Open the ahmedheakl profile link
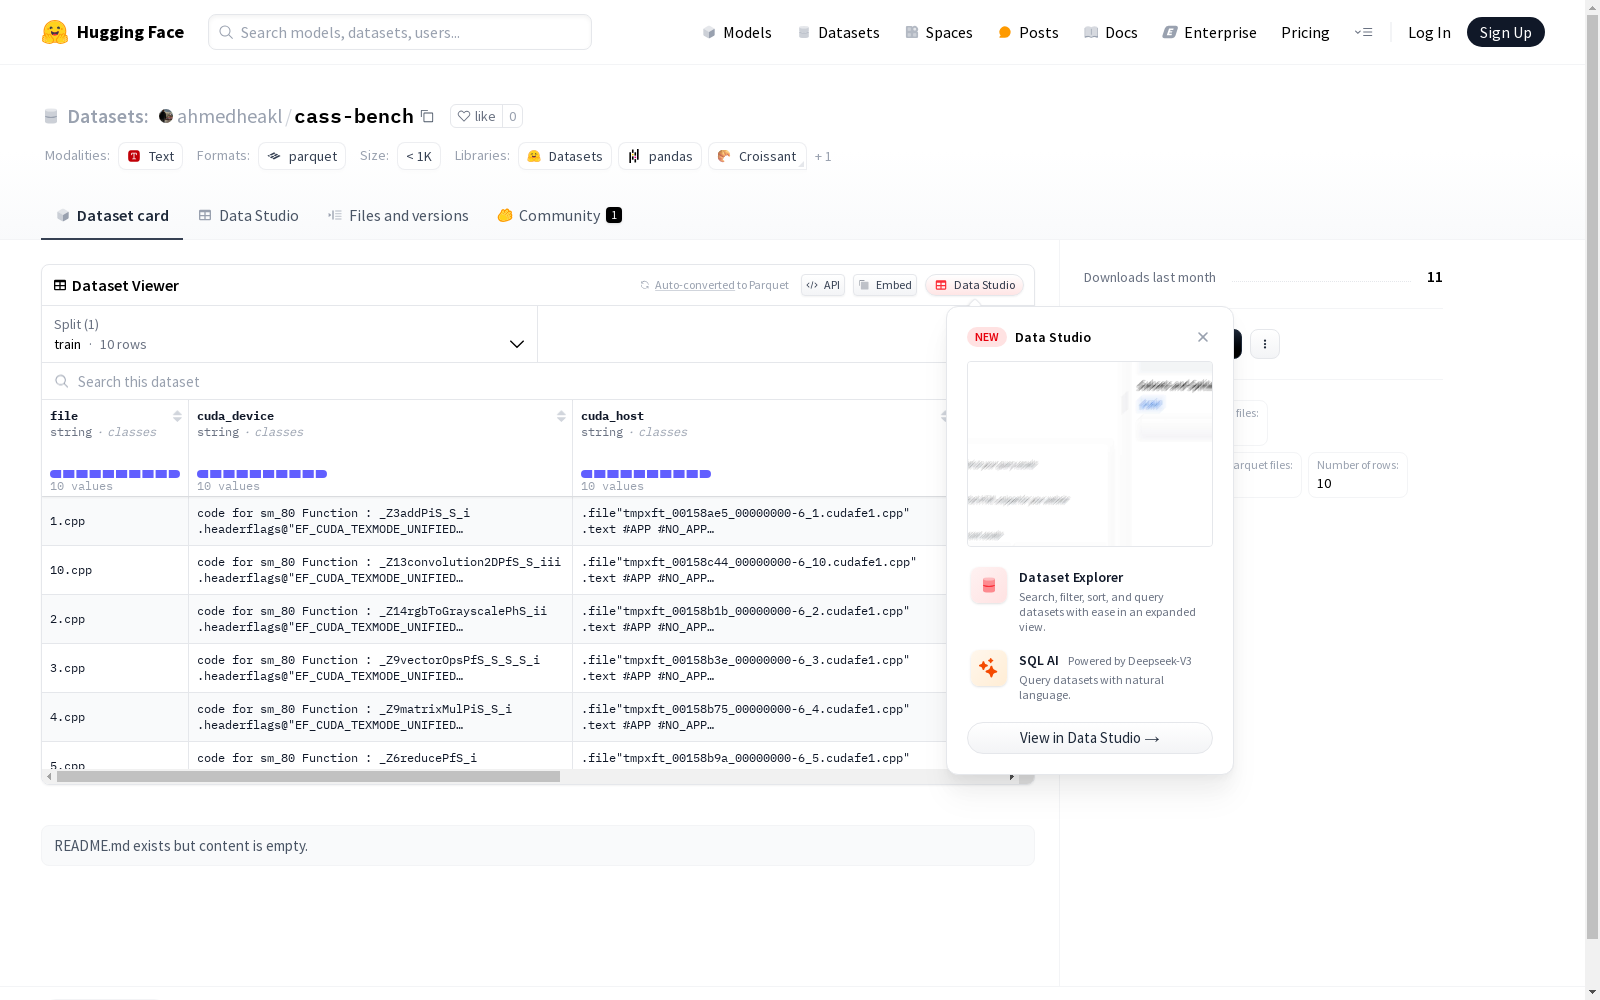1600x1000 pixels. coord(230,116)
